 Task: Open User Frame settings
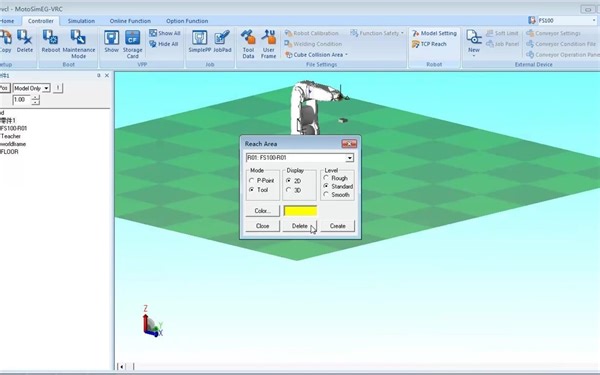269,44
